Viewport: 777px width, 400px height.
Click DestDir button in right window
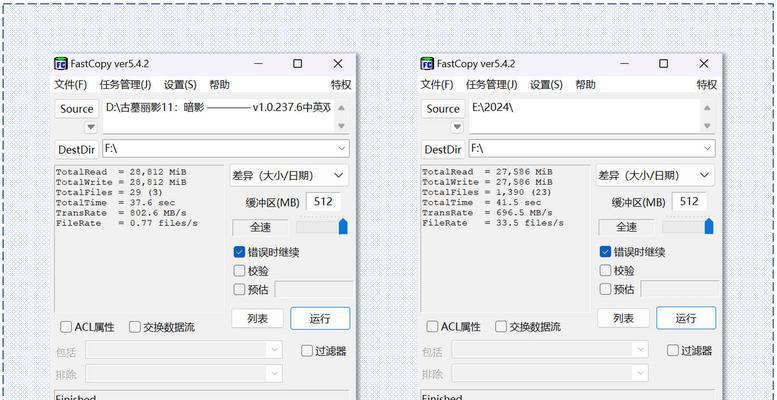(x=443, y=149)
